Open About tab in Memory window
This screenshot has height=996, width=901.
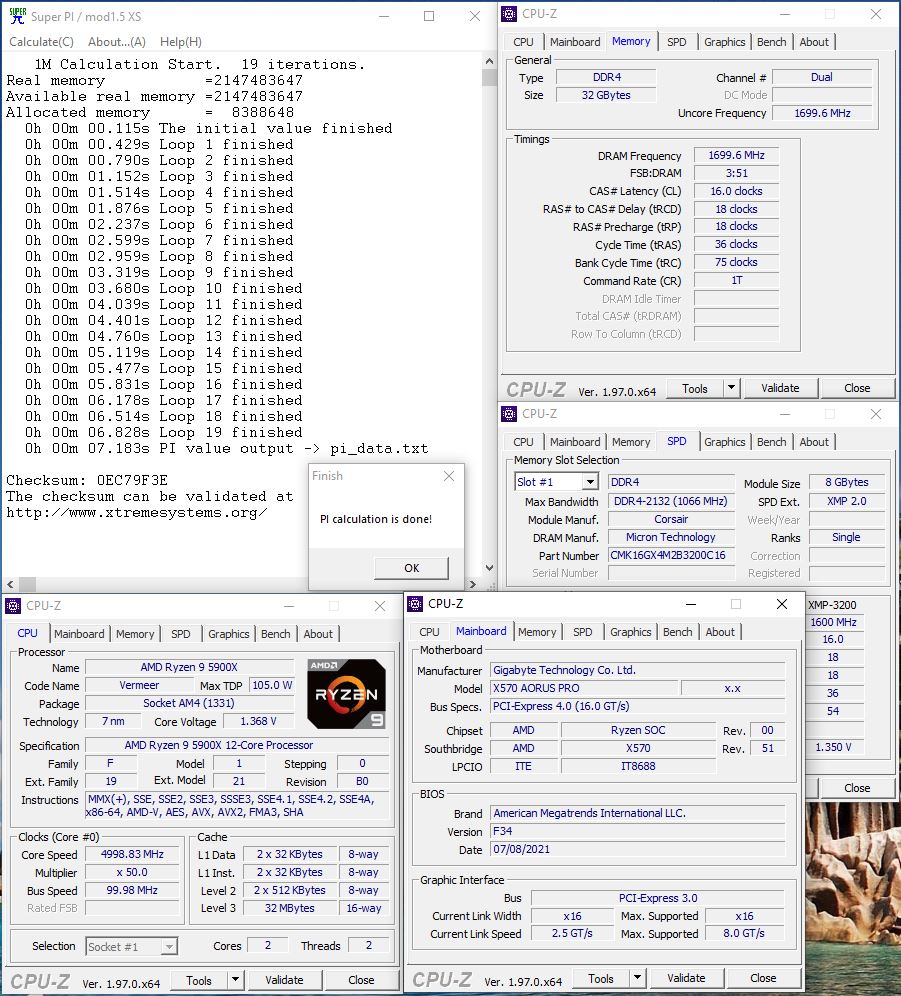point(814,42)
